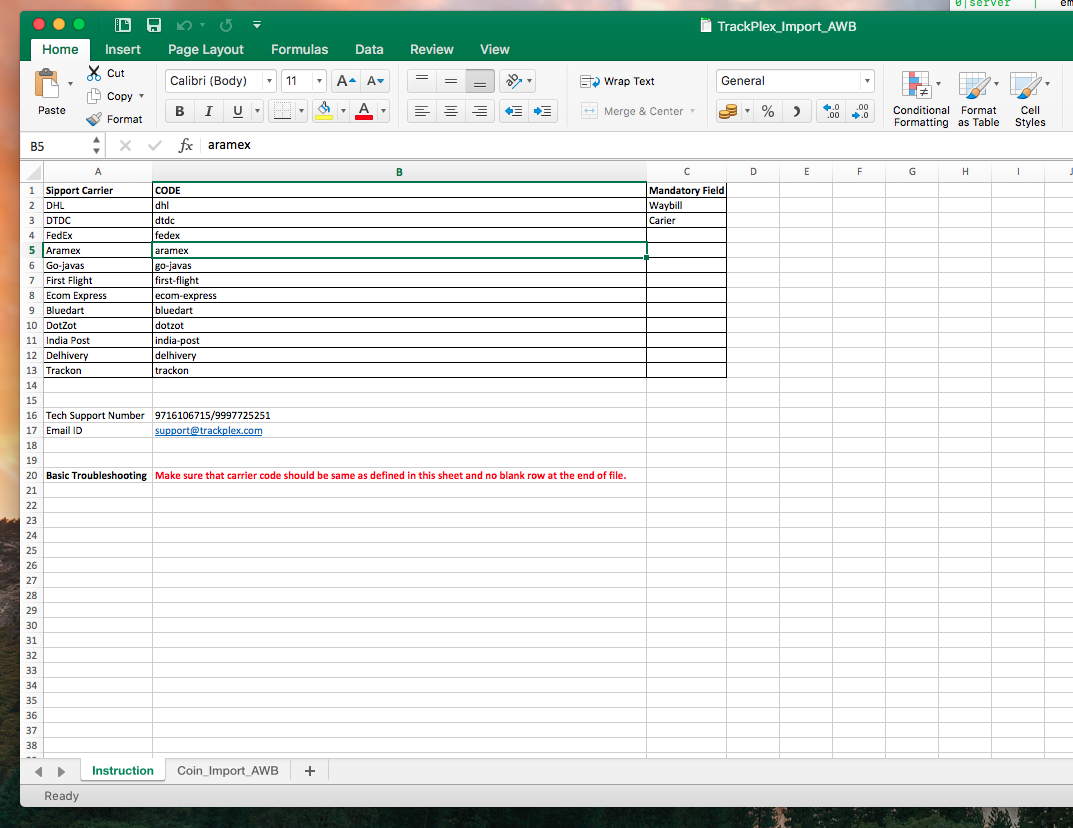The height and width of the screenshot is (828, 1073).
Task: Open the font size dropdown arrow
Action: click(319, 81)
